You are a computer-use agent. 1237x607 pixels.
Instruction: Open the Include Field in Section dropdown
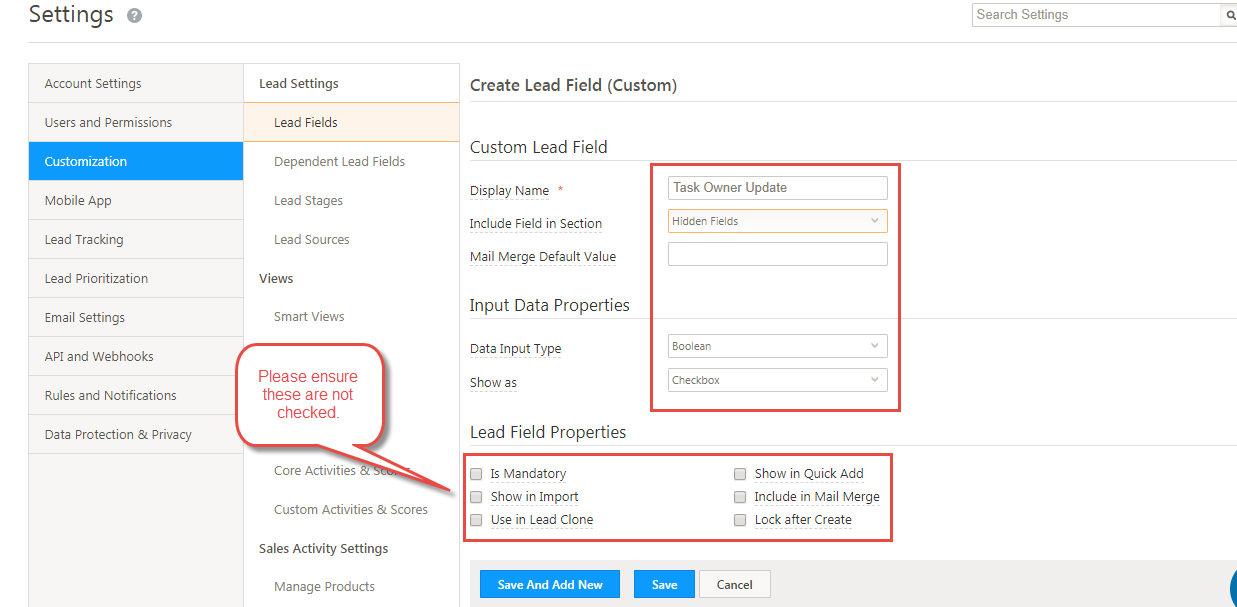pyautogui.click(x=777, y=221)
